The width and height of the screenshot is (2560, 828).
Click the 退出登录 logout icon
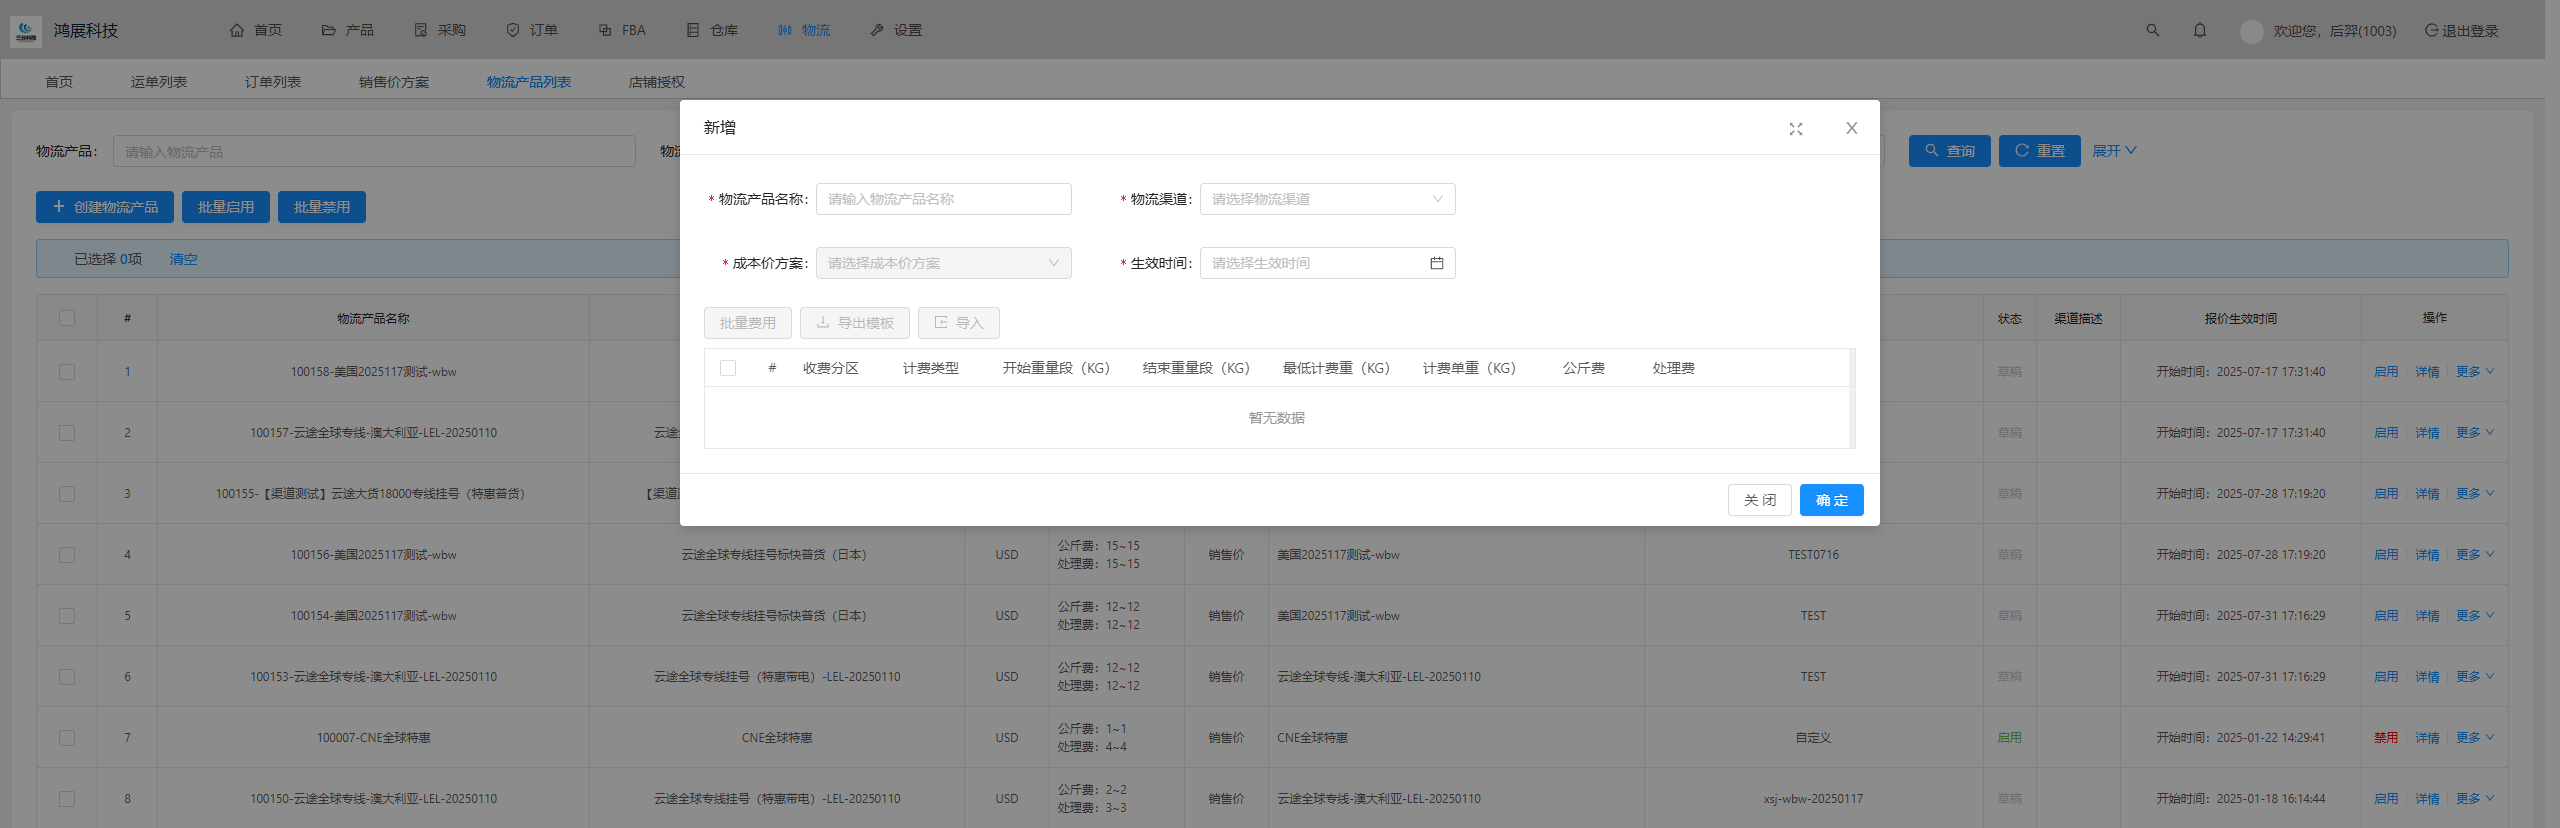[x=2431, y=31]
